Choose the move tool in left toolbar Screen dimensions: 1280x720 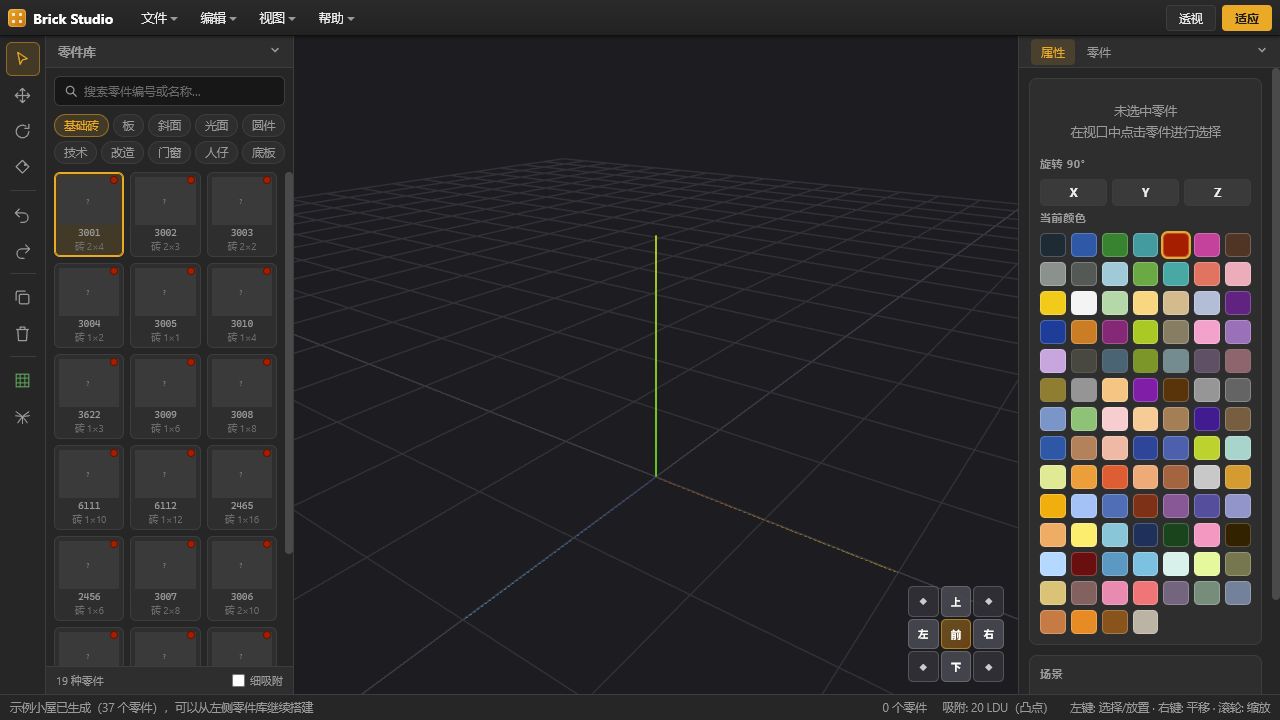(23, 95)
